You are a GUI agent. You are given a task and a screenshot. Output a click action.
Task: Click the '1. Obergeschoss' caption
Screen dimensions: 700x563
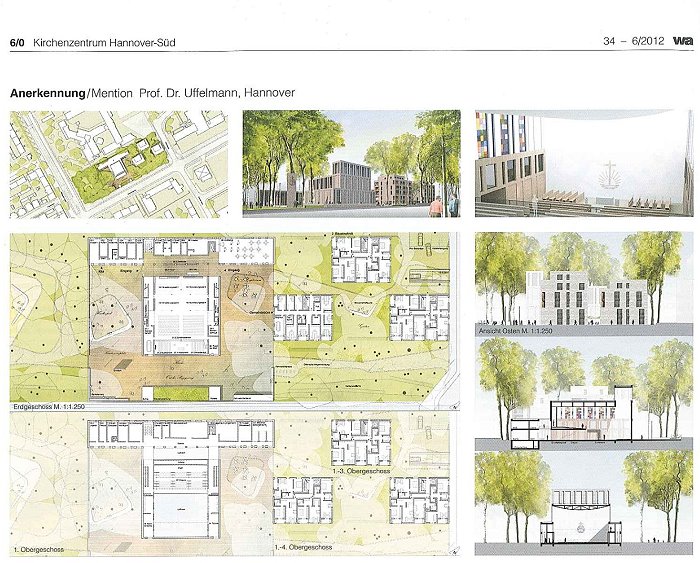[x=39, y=550]
